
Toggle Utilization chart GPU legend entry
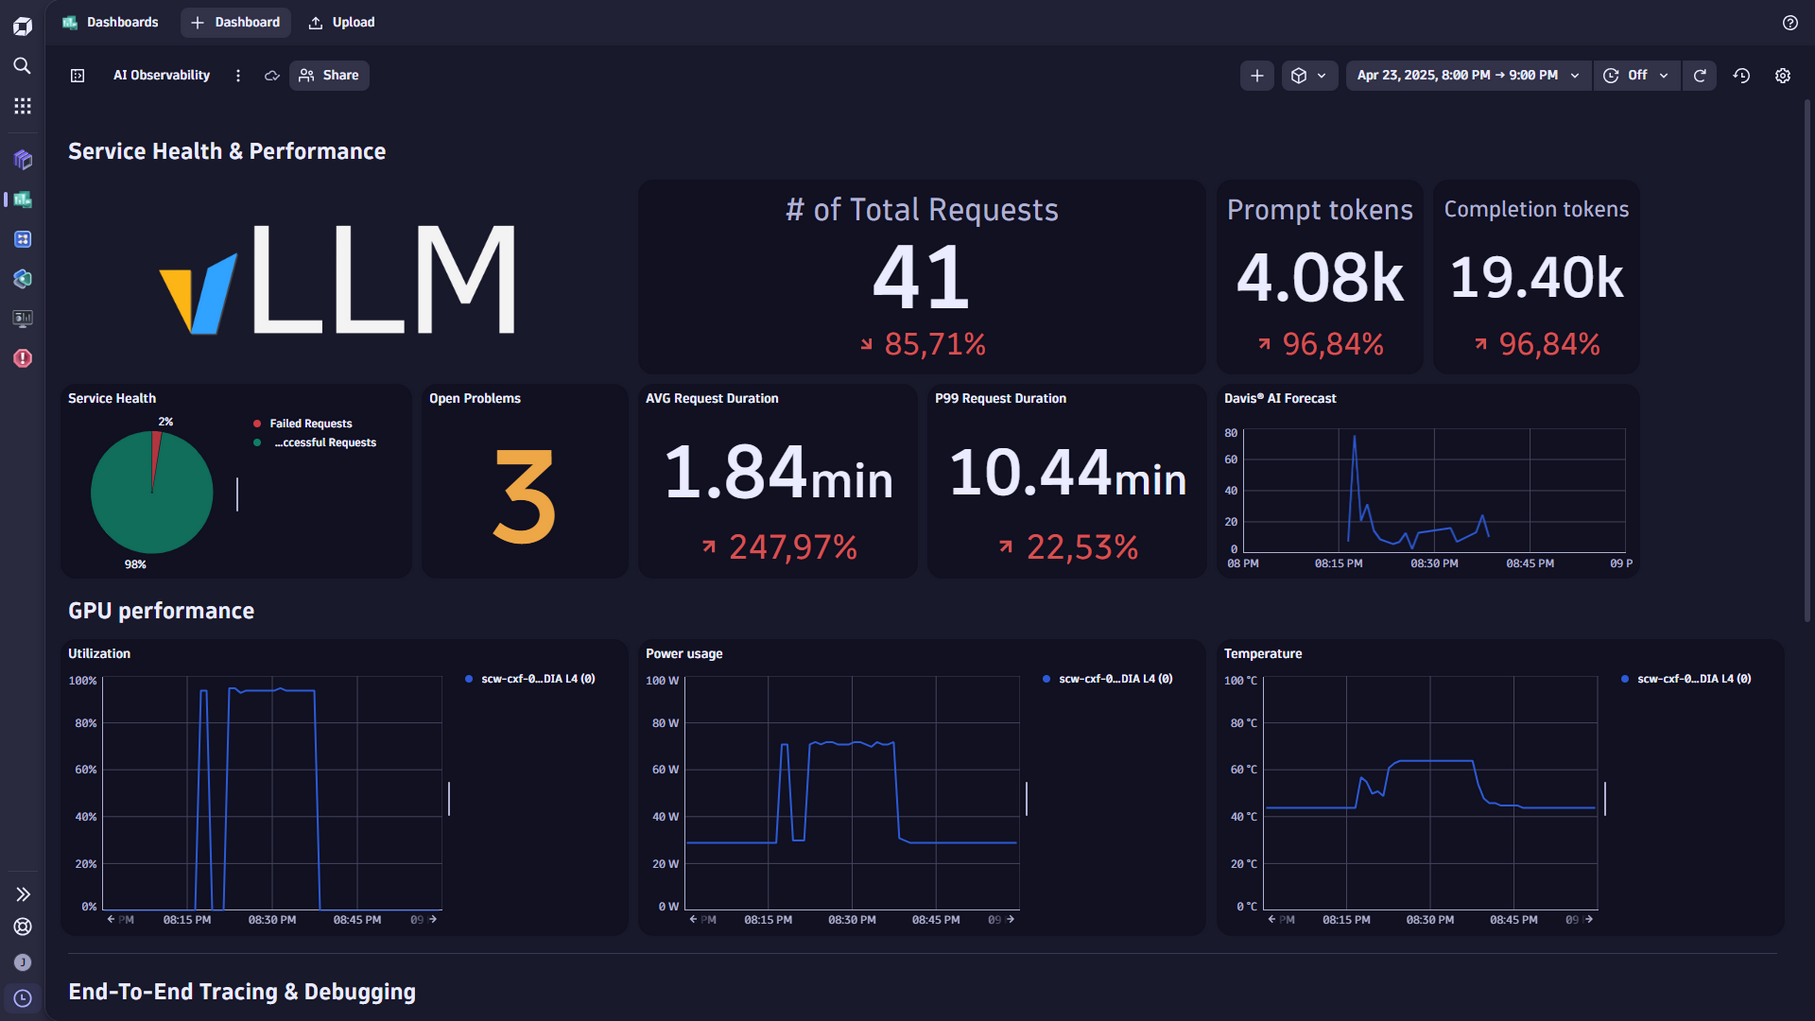pos(537,679)
